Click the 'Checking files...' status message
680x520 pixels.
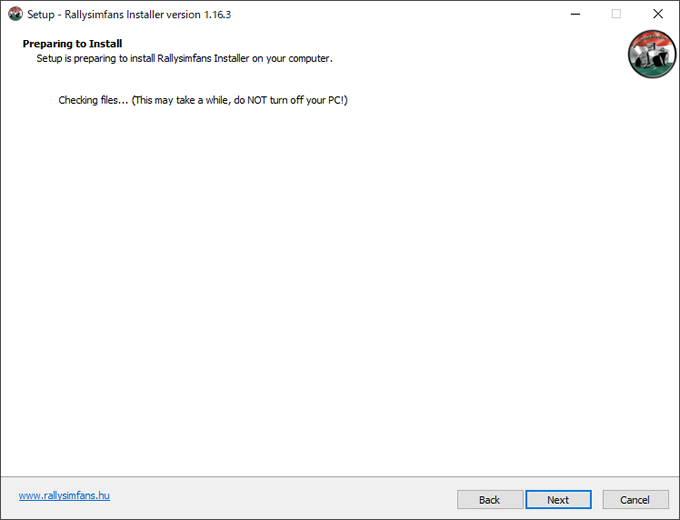pyautogui.click(x=203, y=100)
